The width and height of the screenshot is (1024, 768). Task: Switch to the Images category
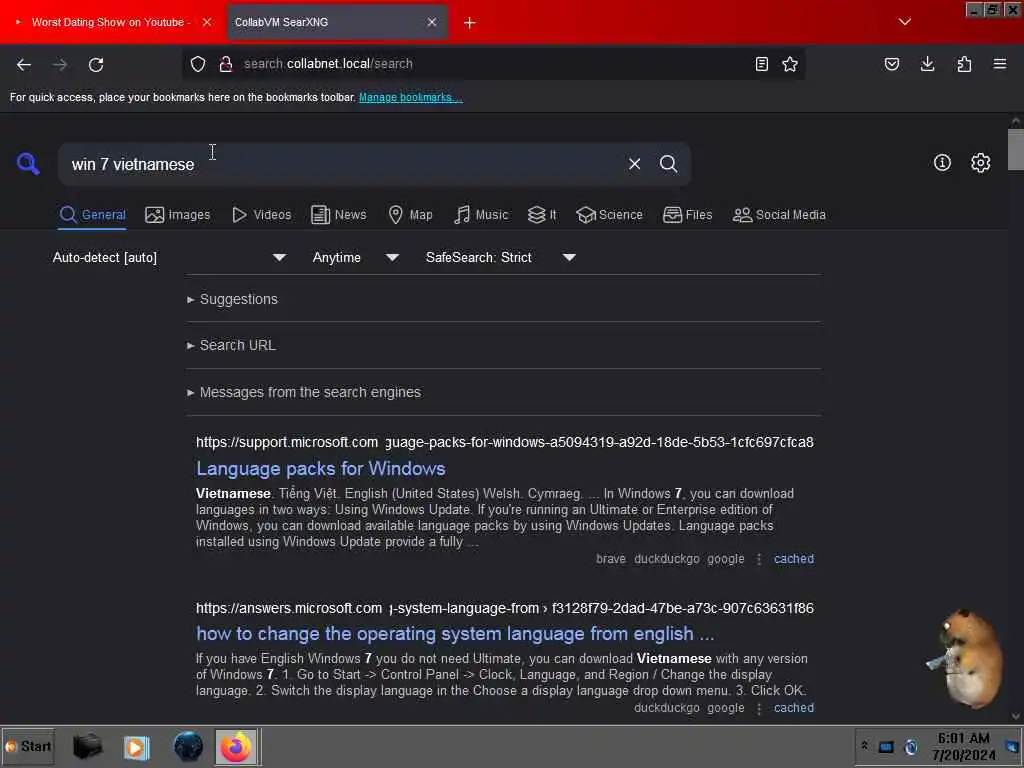point(178,215)
